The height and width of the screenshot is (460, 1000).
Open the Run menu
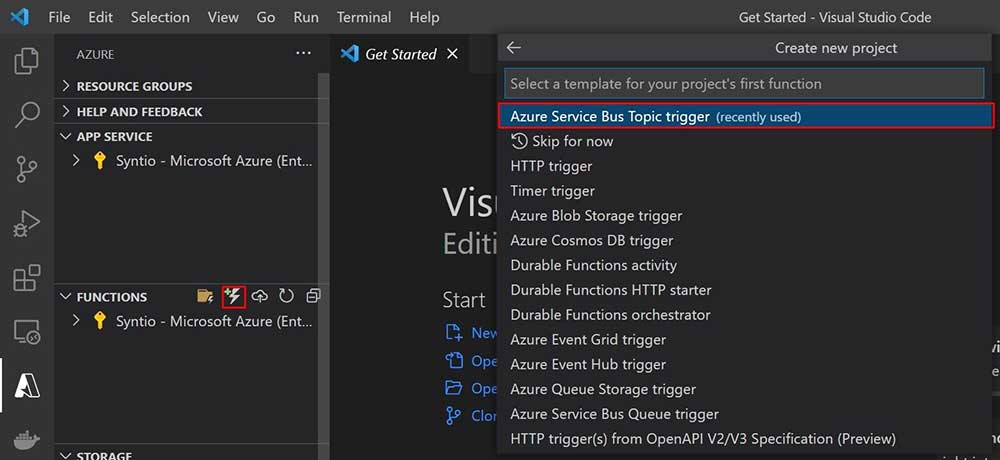(x=306, y=17)
